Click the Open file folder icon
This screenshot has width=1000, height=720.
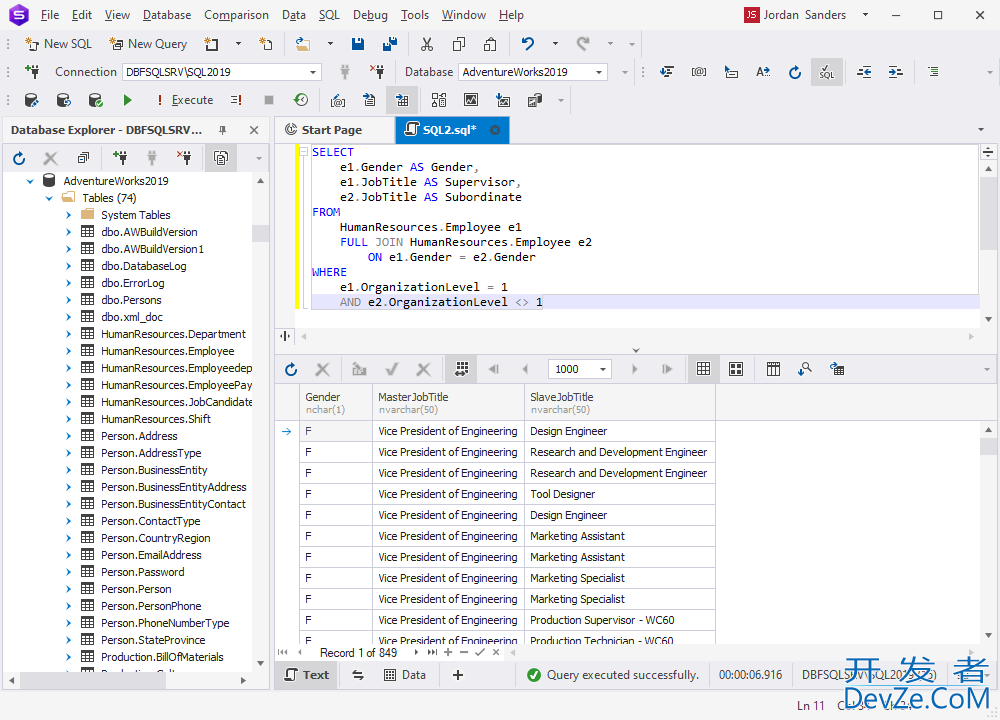click(303, 44)
